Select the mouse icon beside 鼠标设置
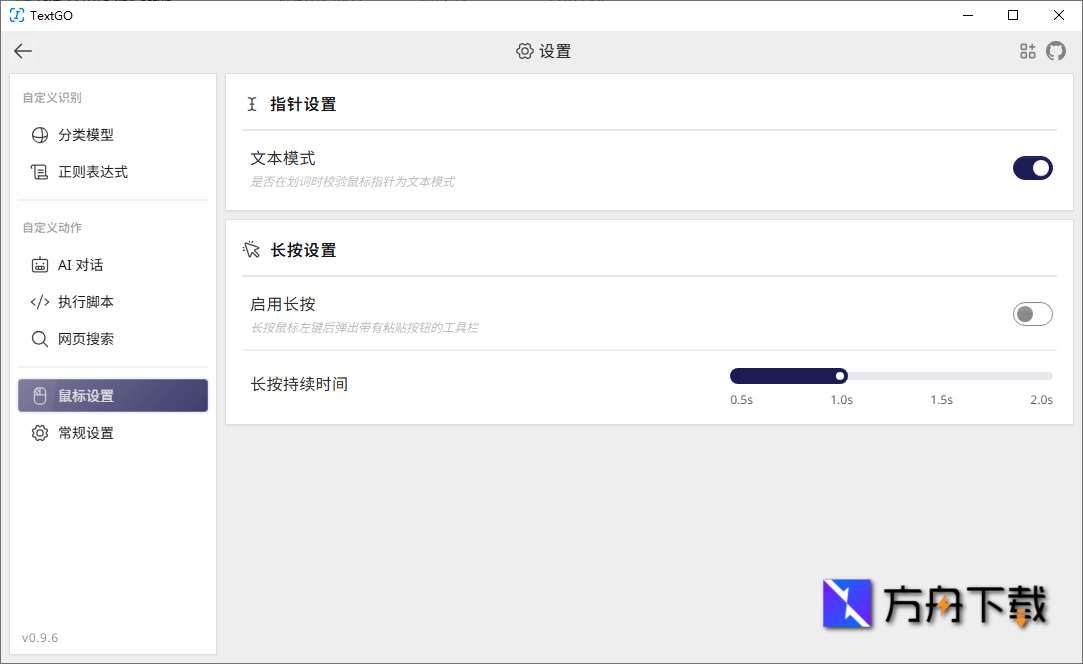This screenshot has width=1083, height=664. click(x=38, y=395)
